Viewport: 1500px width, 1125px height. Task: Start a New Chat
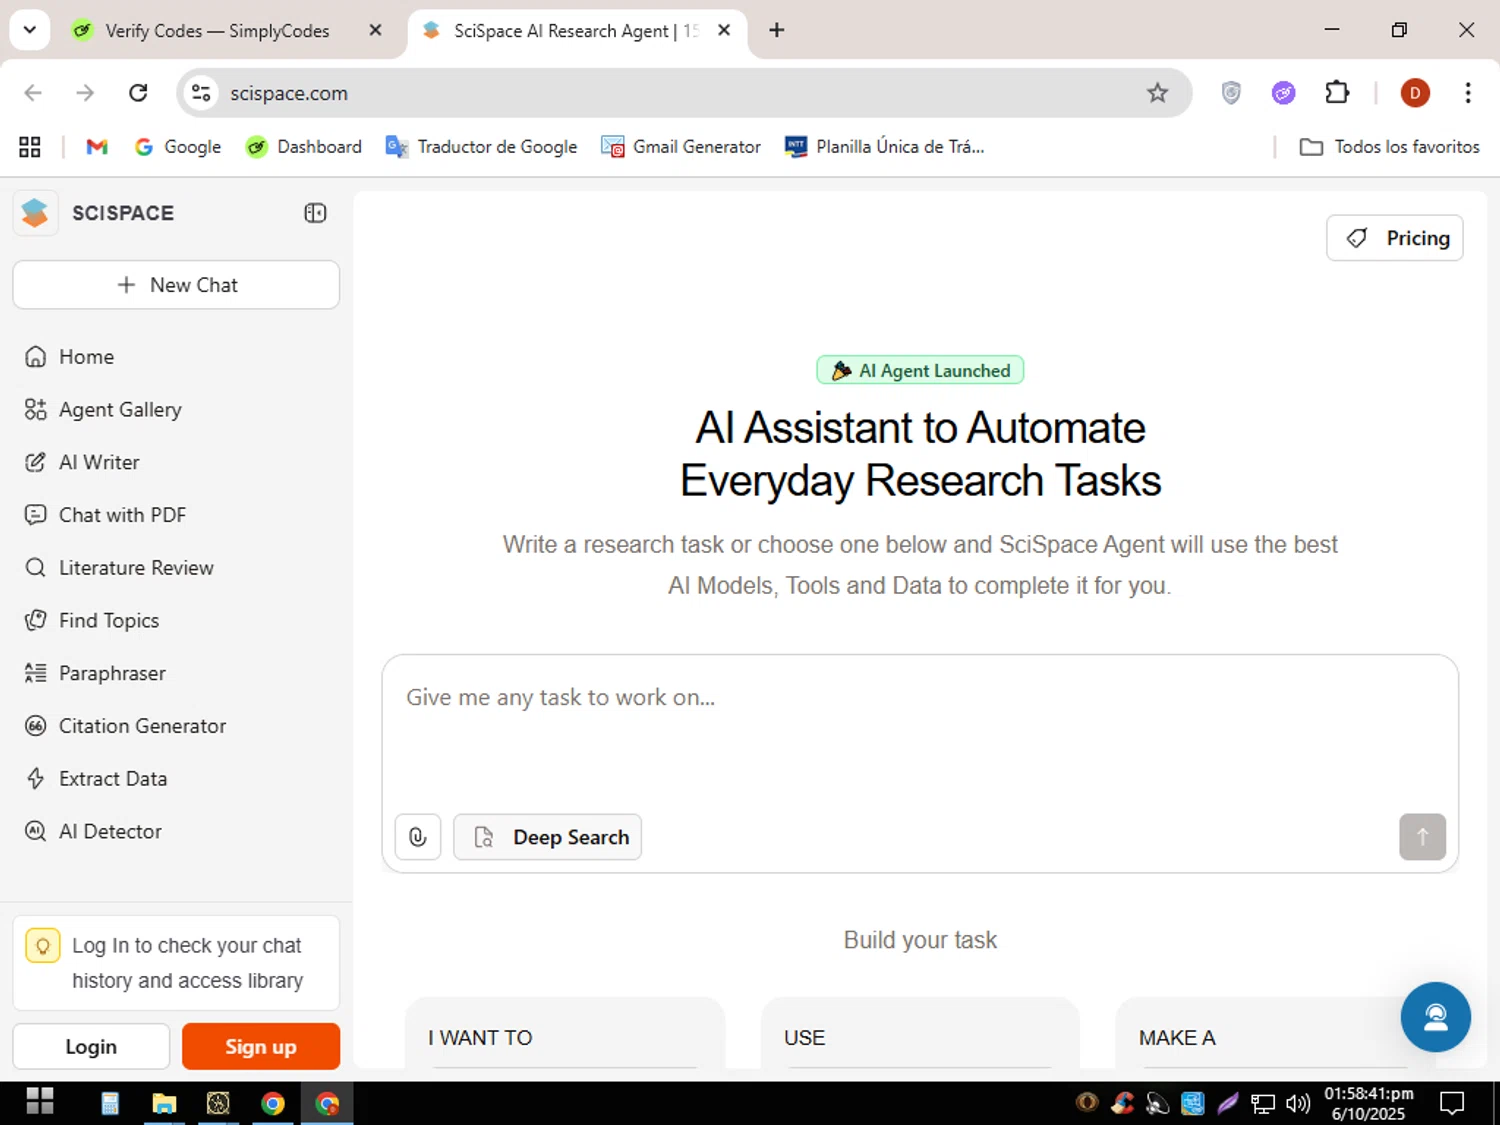tap(176, 285)
